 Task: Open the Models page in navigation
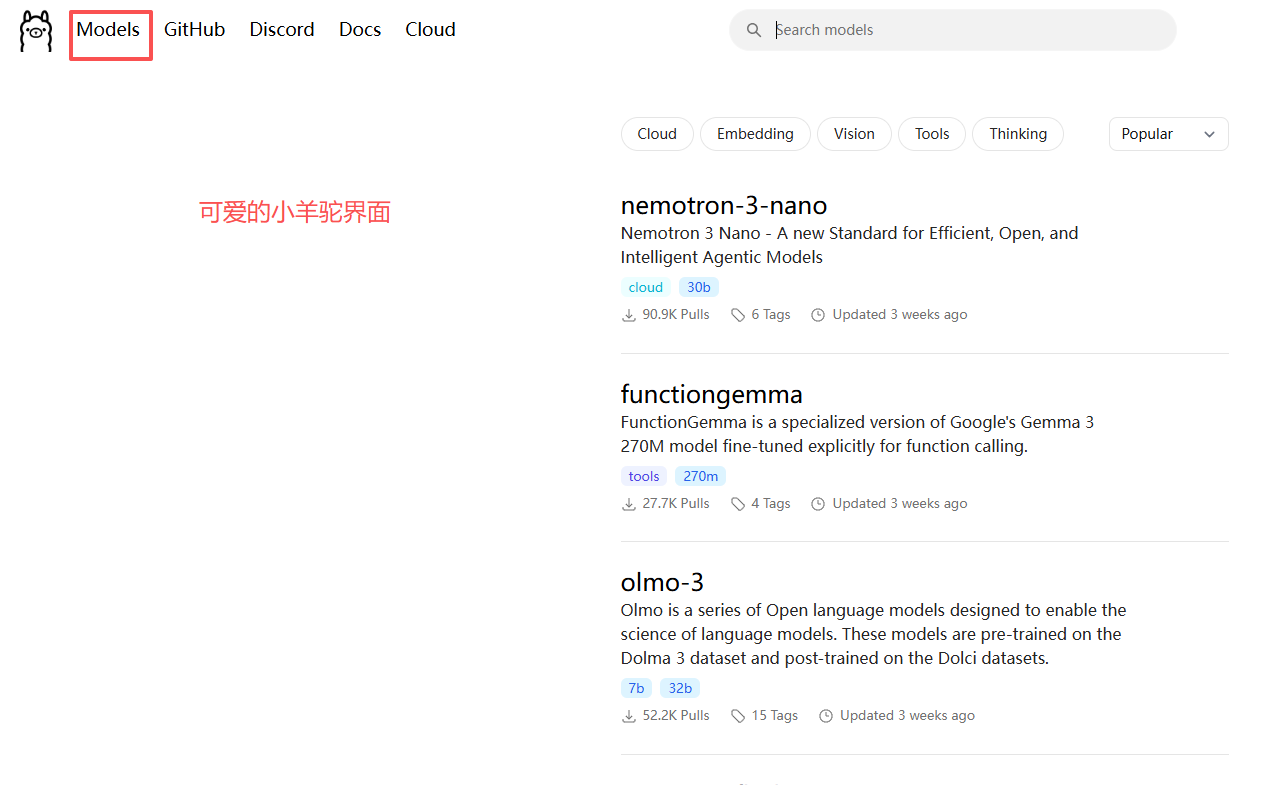coord(108,30)
